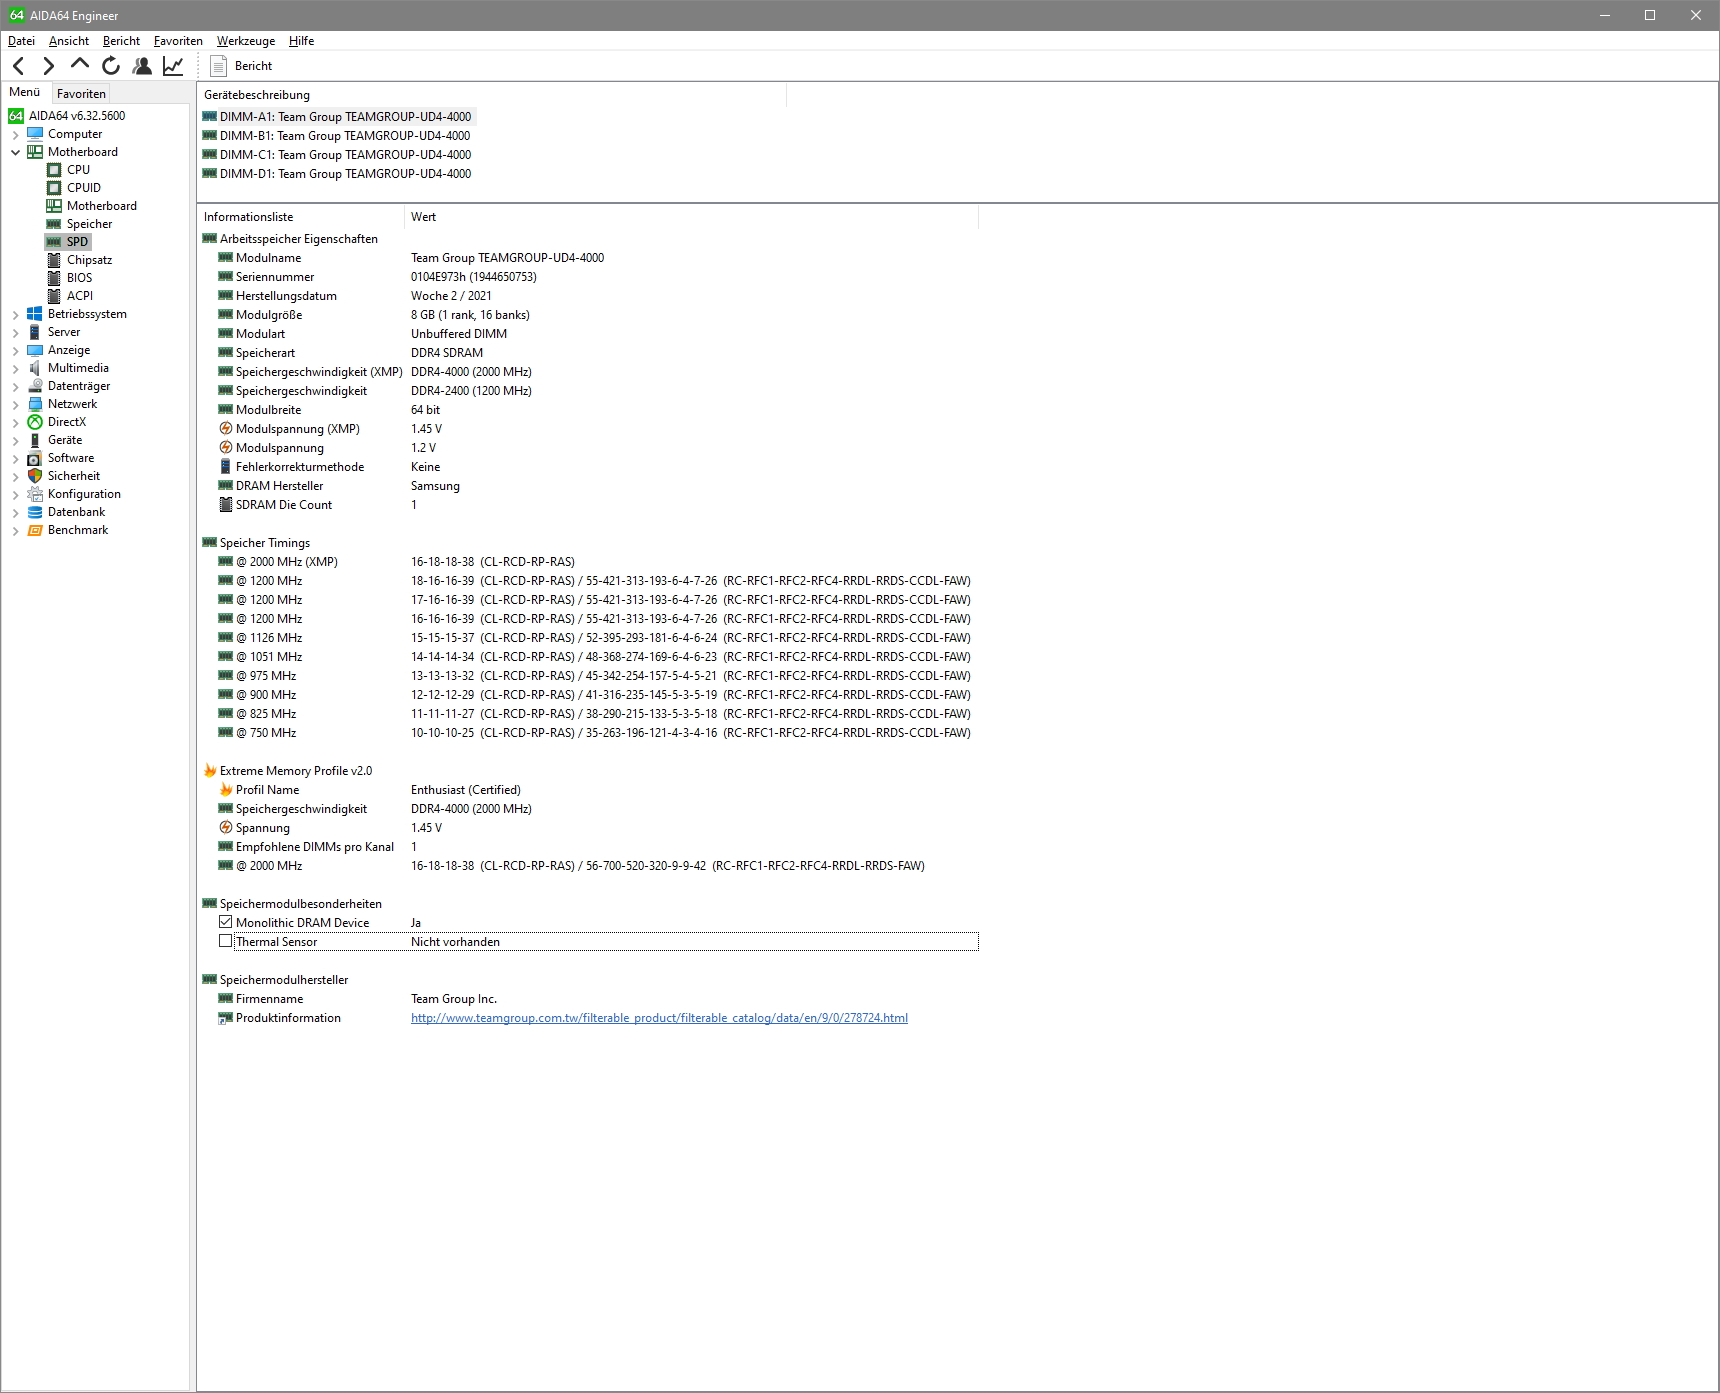This screenshot has width=1720, height=1393.
Task: Uncheck the Monolithic DRAM Device checkbox
Action: pos(225,921)
